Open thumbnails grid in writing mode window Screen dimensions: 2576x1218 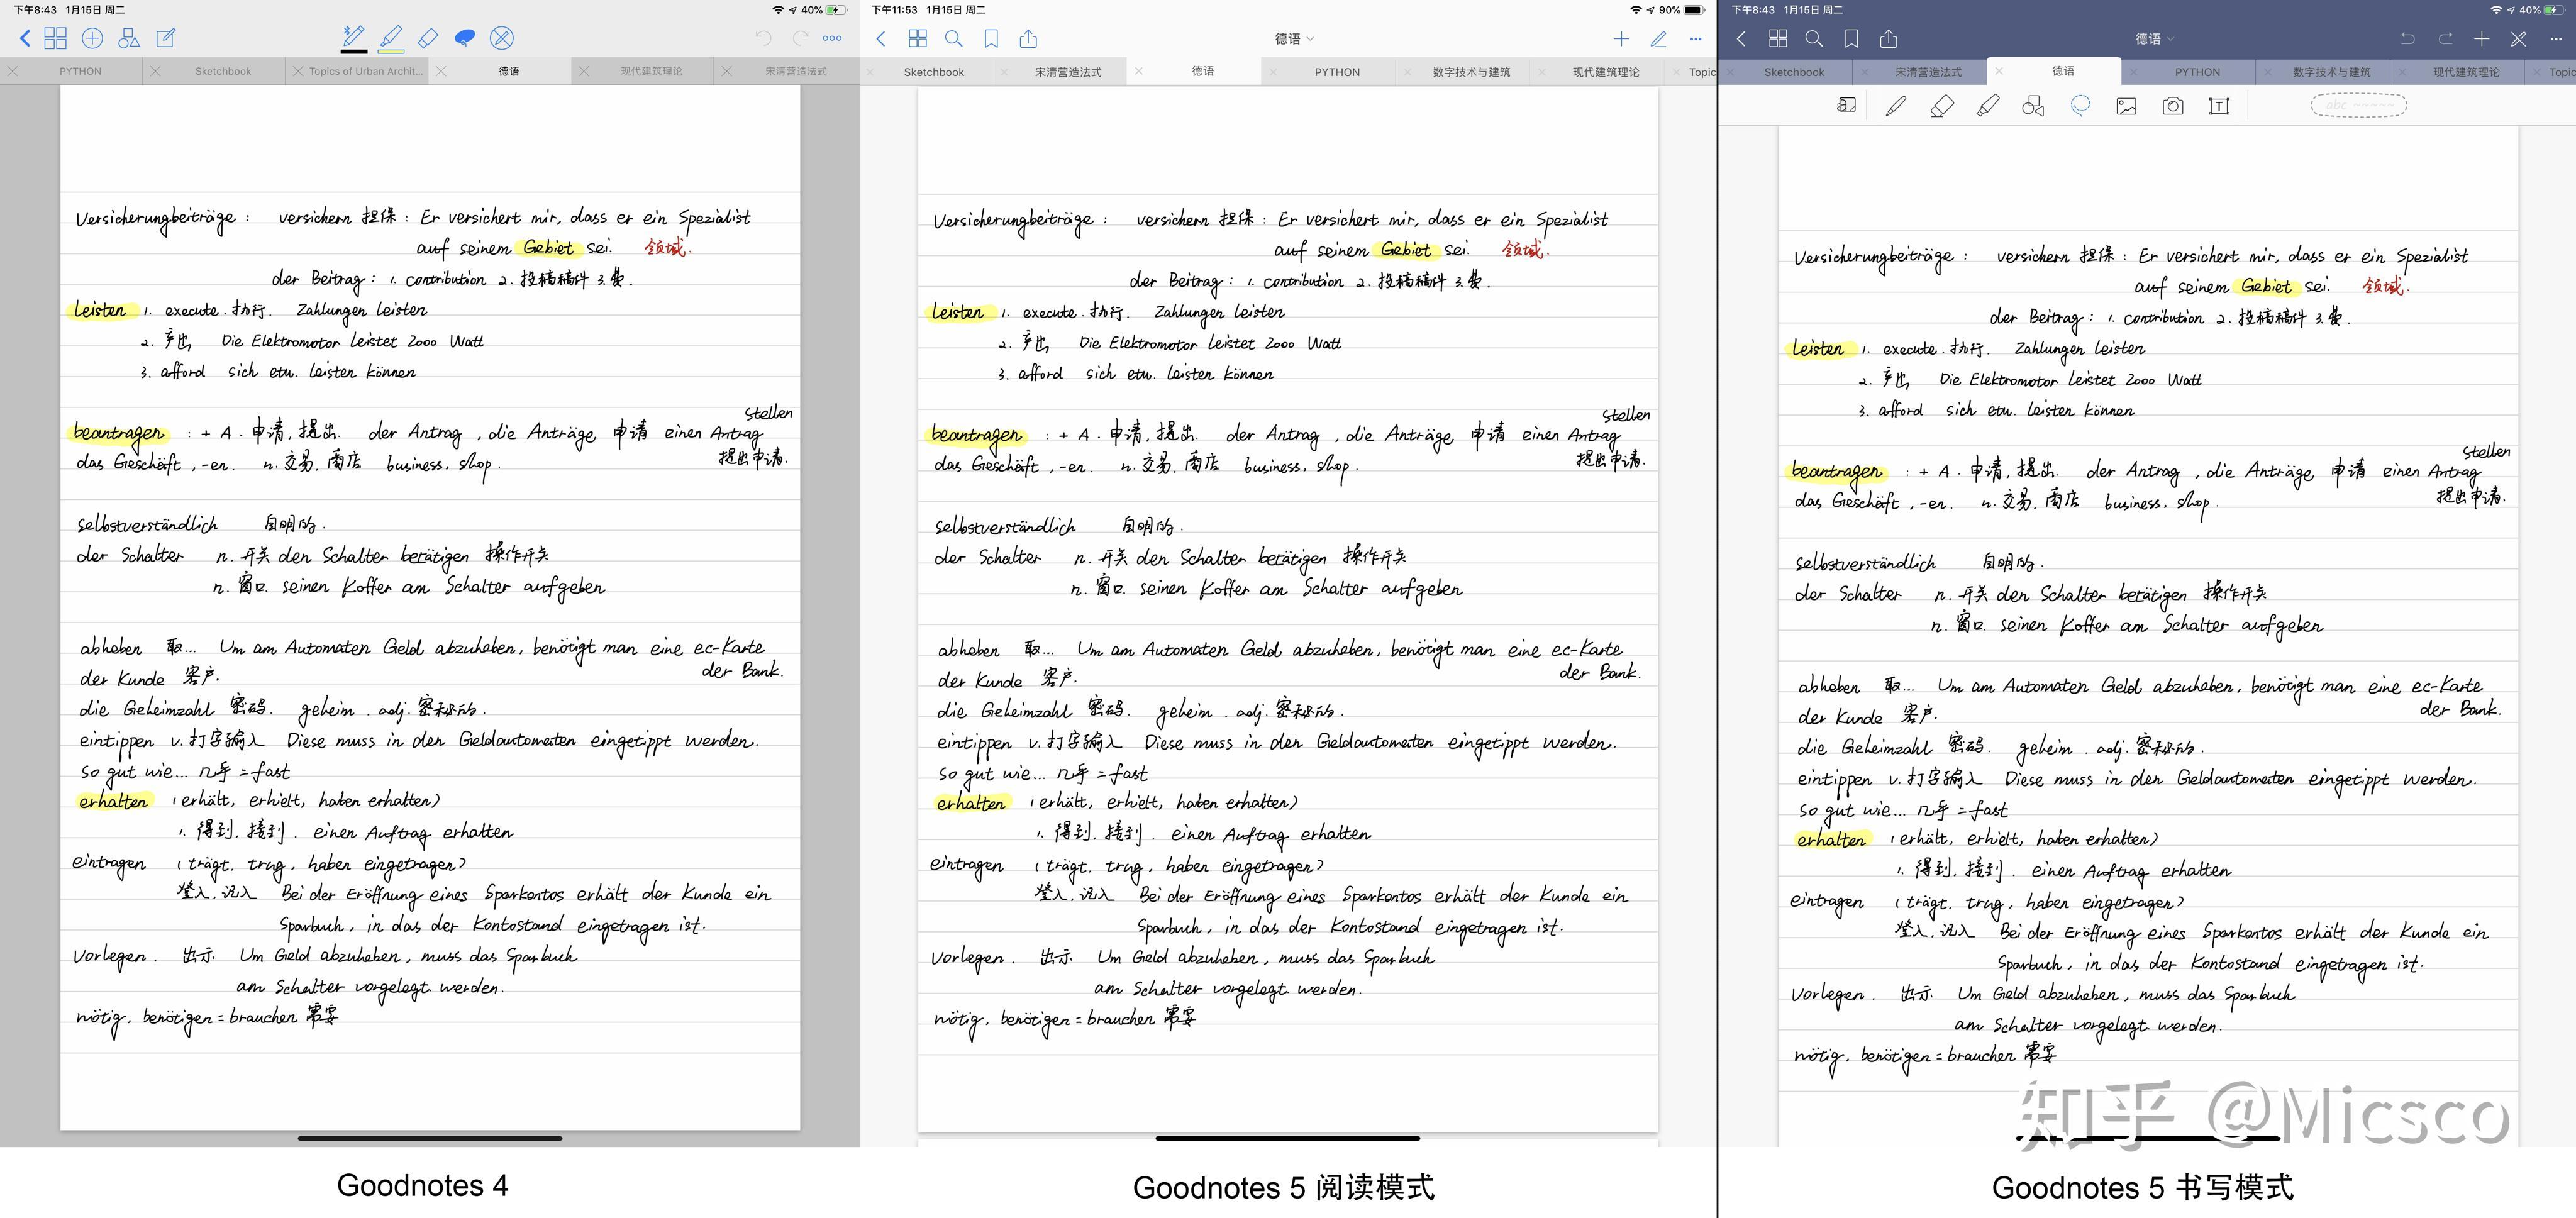point(1777,39)
